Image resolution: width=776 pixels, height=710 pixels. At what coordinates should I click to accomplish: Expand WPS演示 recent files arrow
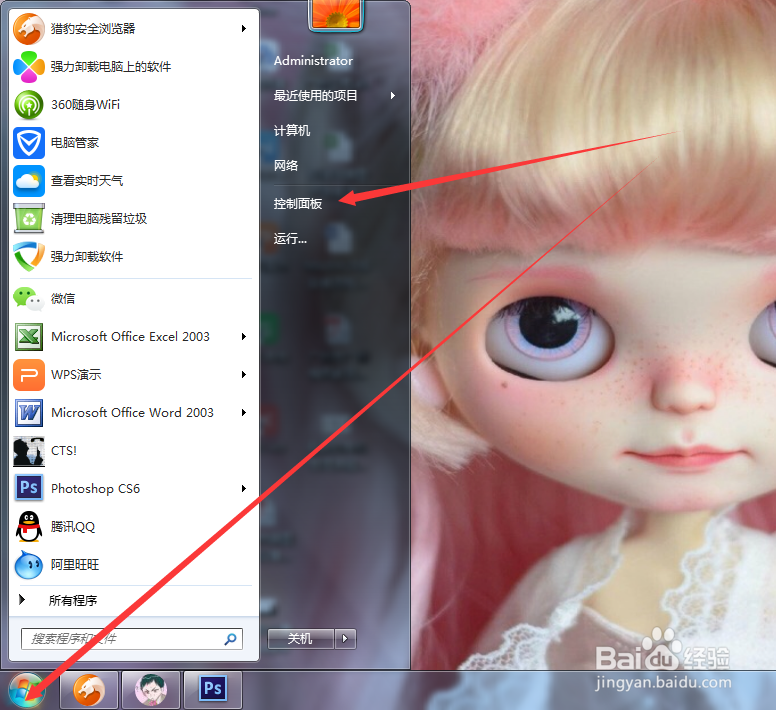pos(243,375)
